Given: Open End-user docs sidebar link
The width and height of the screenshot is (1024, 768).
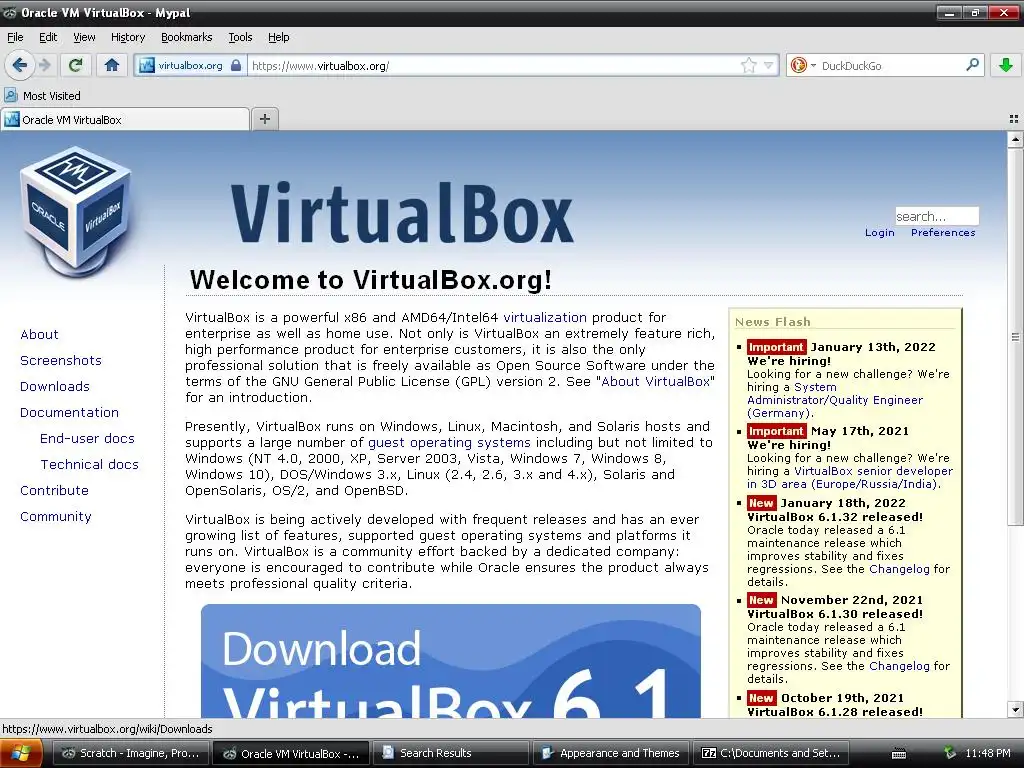Looking at the screenshot, I should pos(88,438).
